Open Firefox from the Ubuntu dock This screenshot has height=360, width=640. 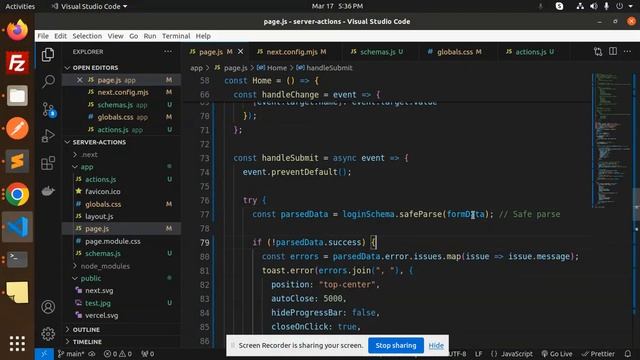pyautogui.click(x=17, y=30)
